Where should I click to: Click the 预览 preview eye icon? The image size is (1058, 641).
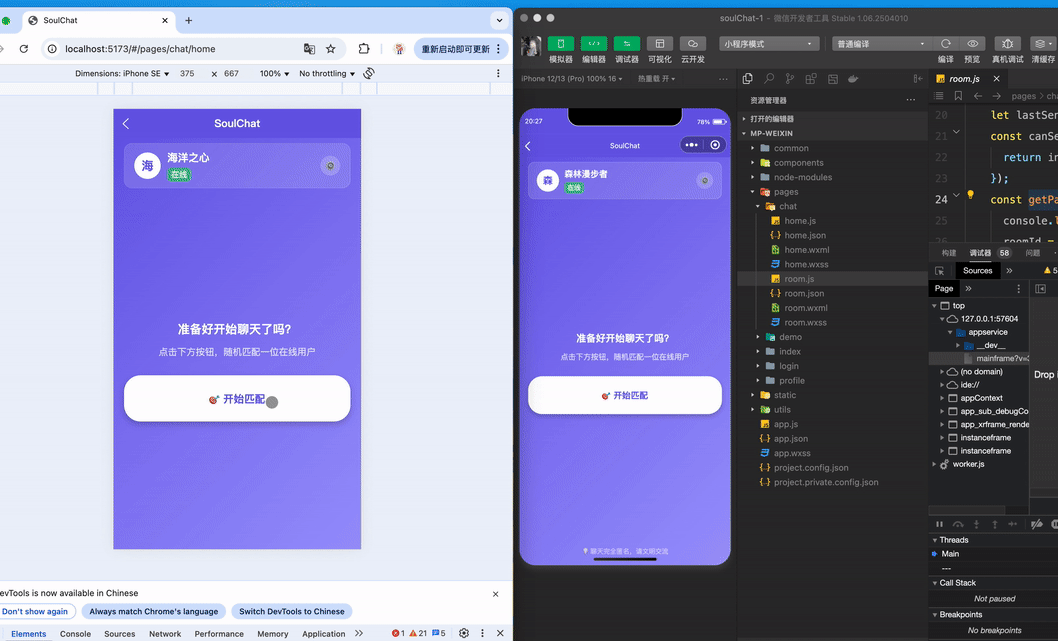(973, 44)
